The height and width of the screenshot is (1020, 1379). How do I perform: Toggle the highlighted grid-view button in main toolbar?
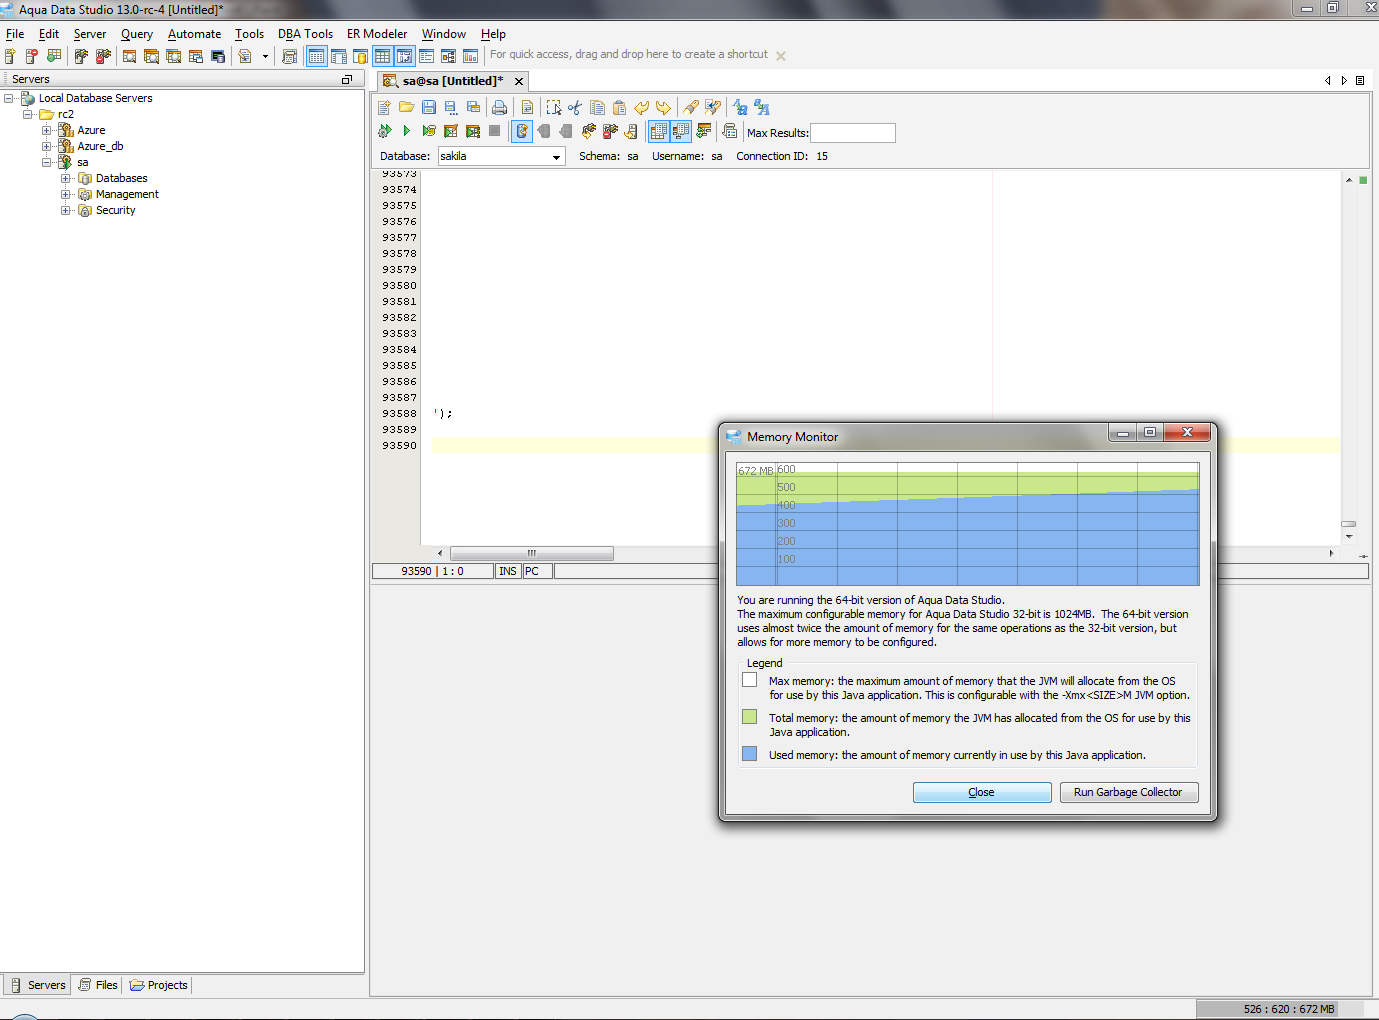382,56
